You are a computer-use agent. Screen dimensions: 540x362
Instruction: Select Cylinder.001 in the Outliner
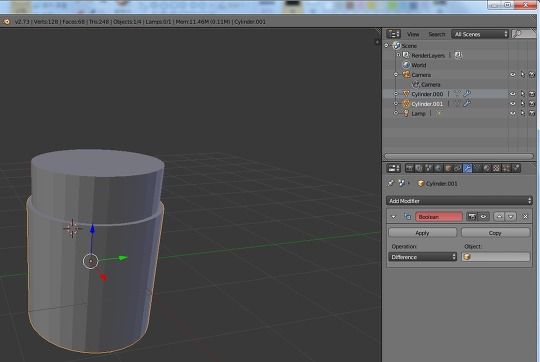(427, 104)
